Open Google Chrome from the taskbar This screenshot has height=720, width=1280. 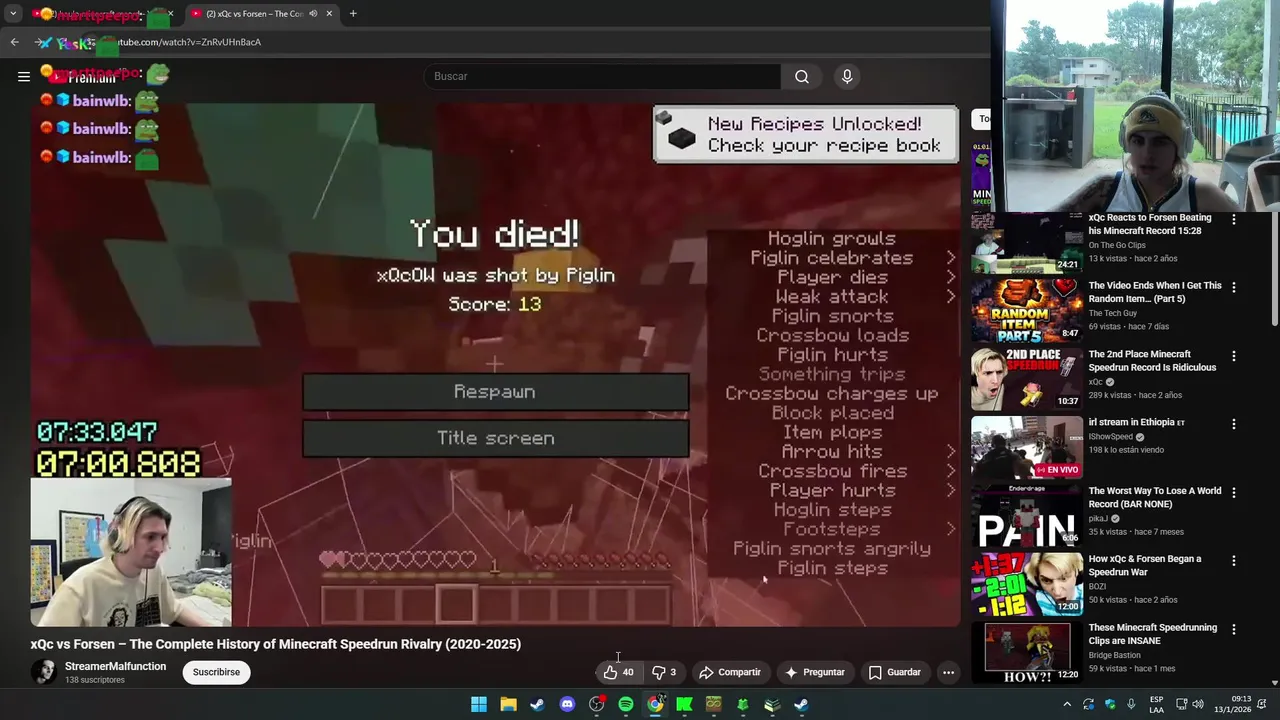pos(655,704)
